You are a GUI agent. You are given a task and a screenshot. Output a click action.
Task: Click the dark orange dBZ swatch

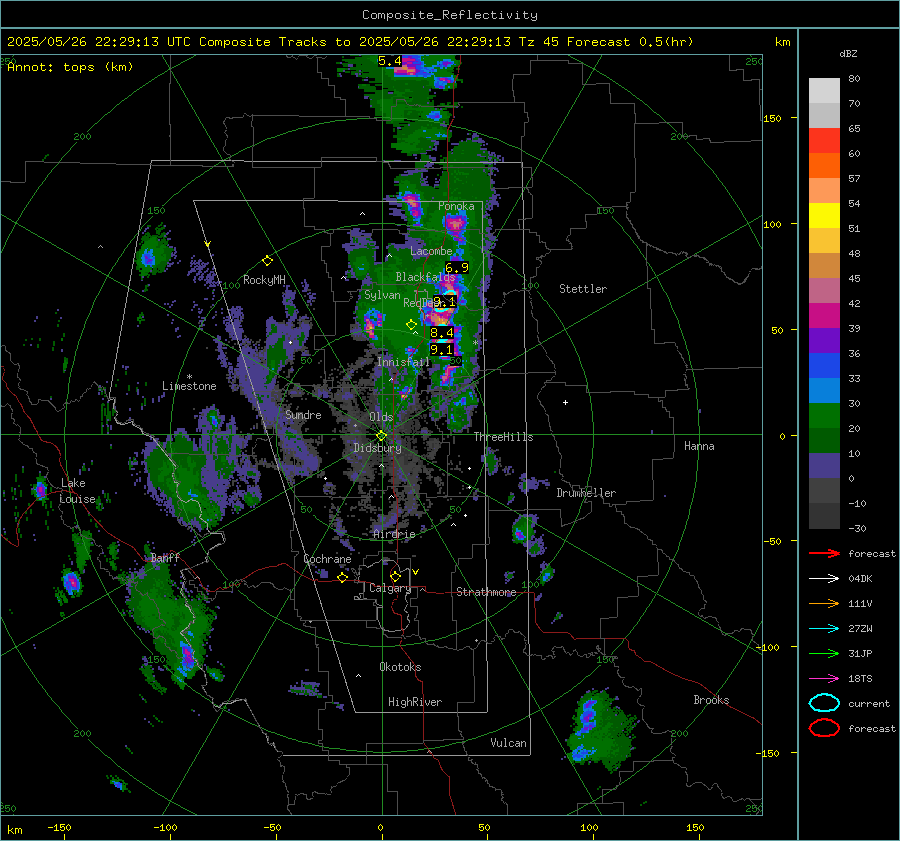click(x=824, y=166)
